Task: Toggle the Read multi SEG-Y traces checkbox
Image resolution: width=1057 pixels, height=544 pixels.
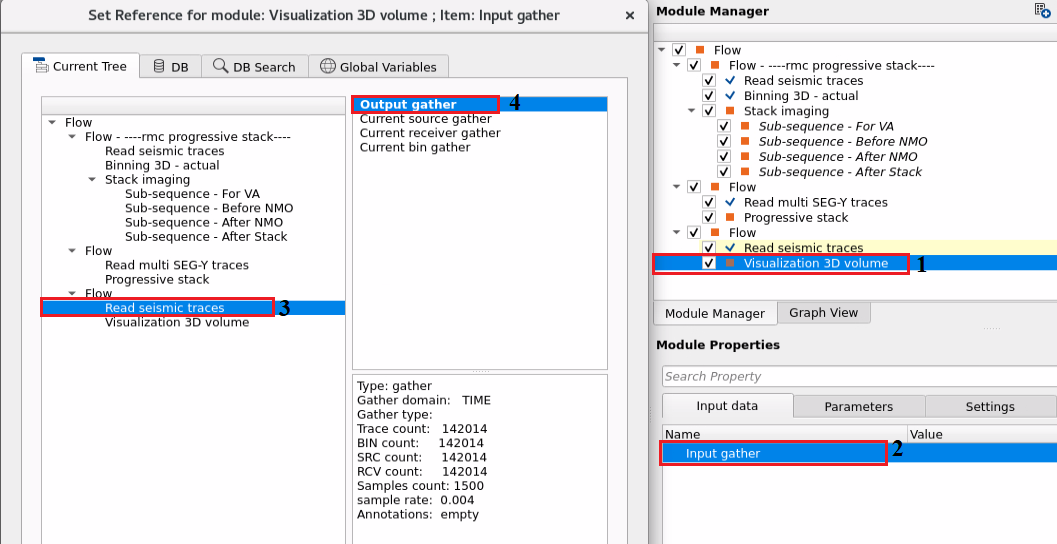Action: 709,202
